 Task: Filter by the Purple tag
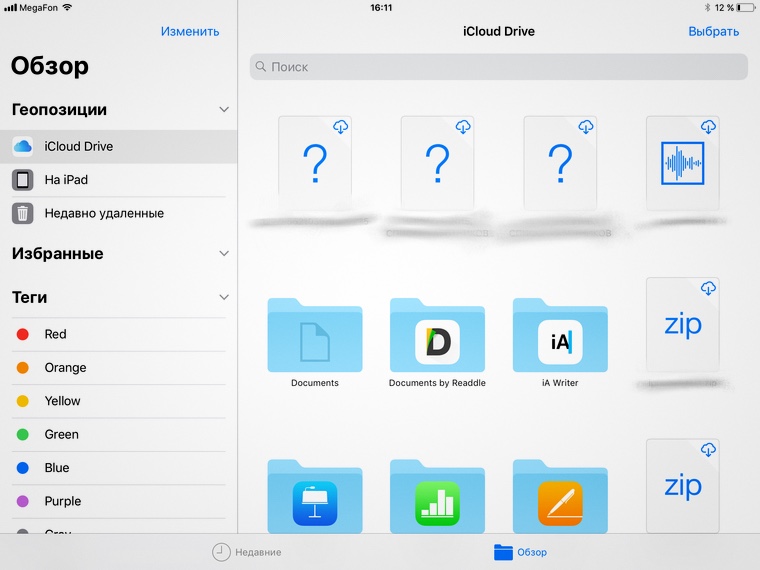[x=118, y=501]
